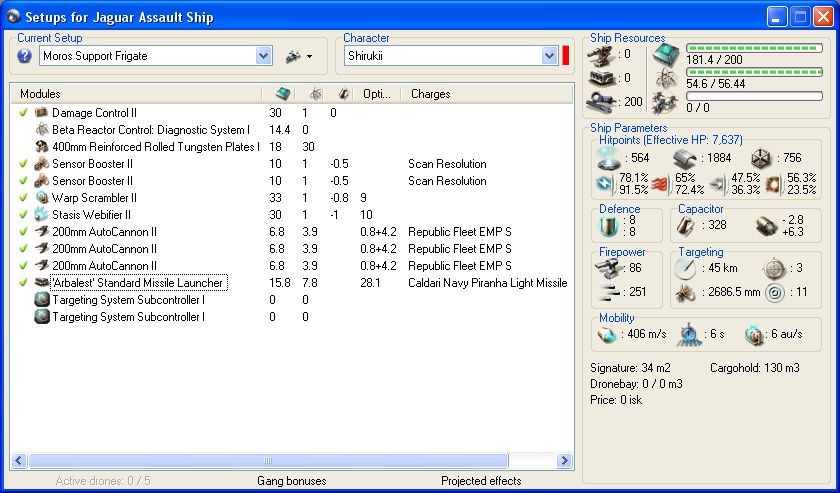Viewport: 840px width, 493px height.
Task: Open the Projected effects panel
Action: (x=481, y=481)
